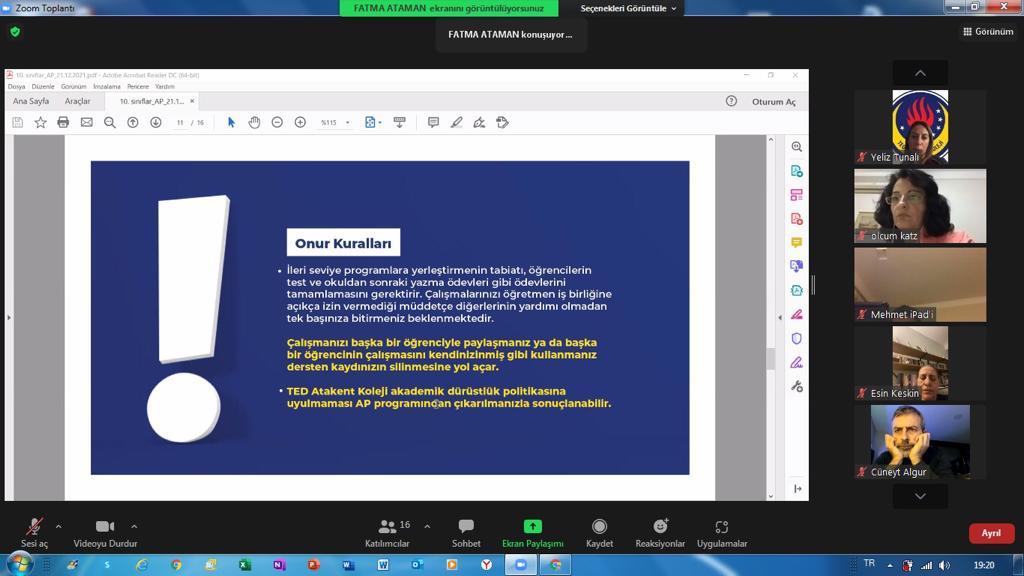The width and height of the screenshot is (1024, 576).
Task: Click the scrolling mode icon in Acrobat toolbar
Action: tap(400, 122)
